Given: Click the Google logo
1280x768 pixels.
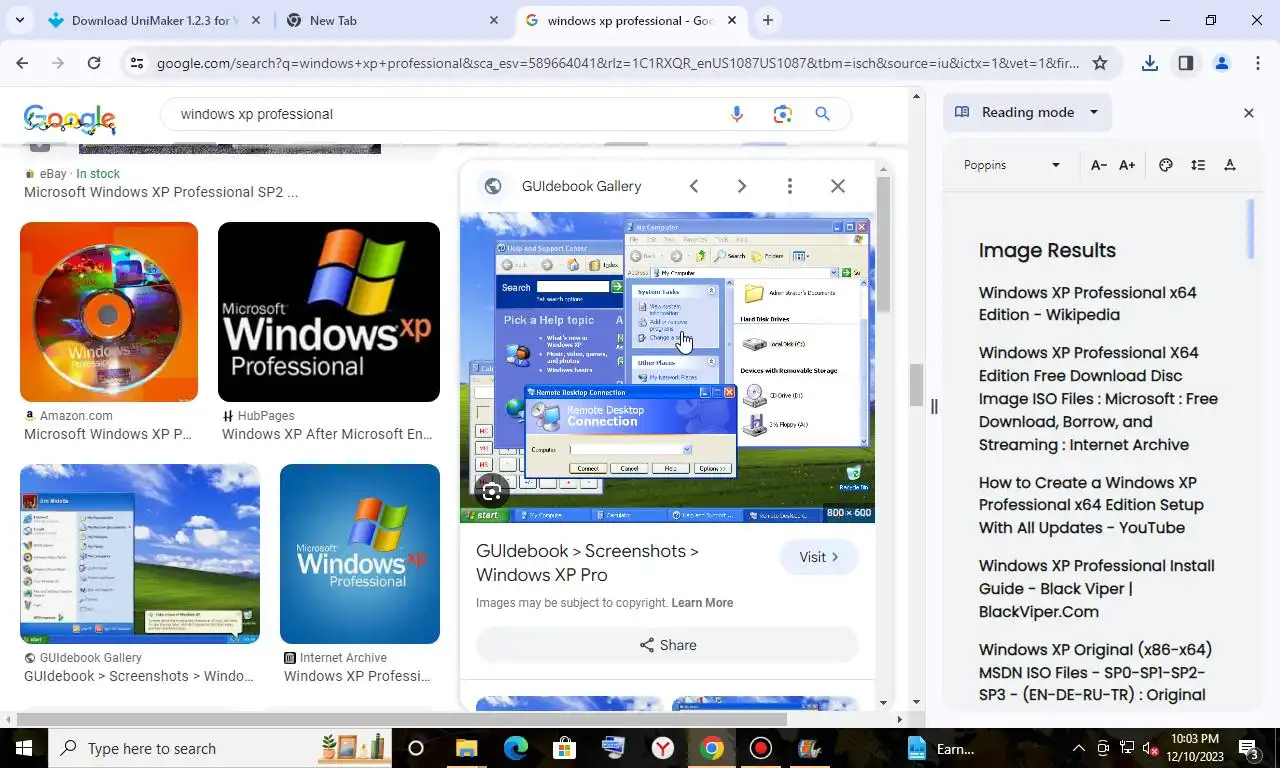Looking at the screenshot, I should [70, 118].
